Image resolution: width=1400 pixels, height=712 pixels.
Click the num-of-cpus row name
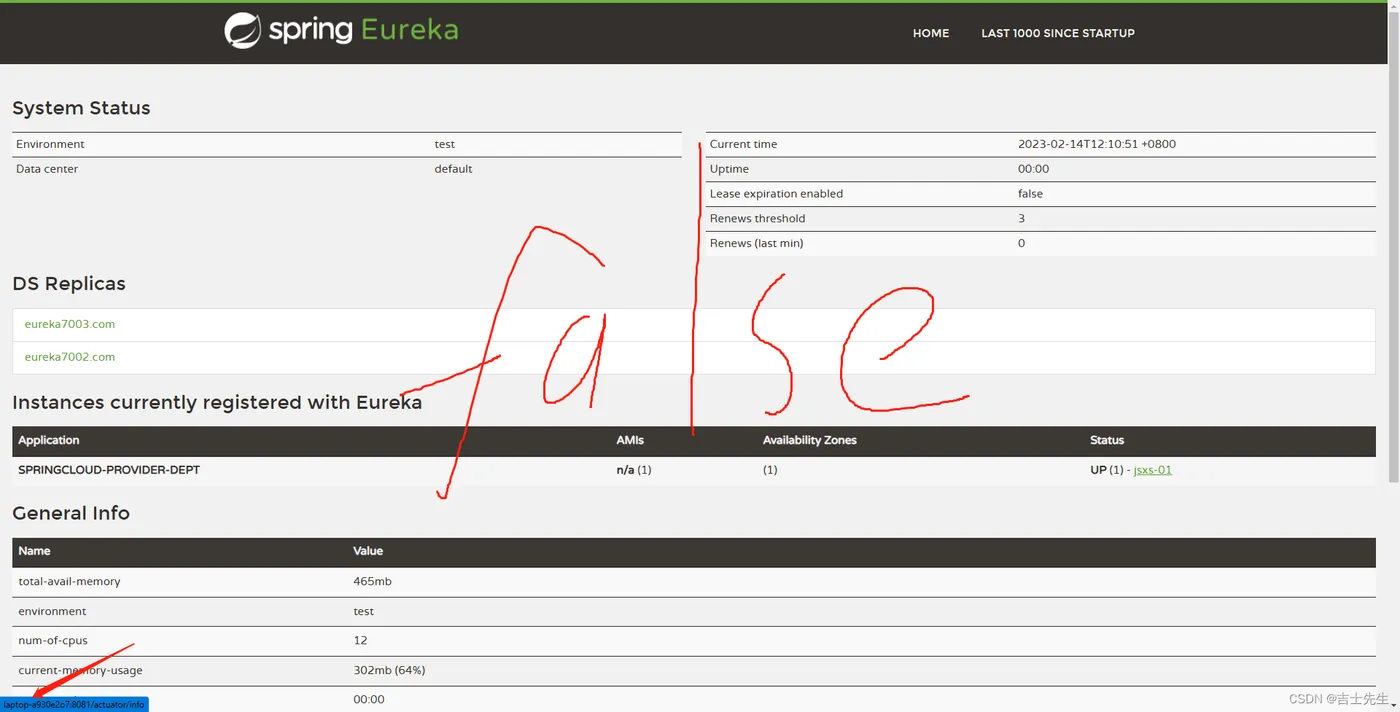[52, 640]
